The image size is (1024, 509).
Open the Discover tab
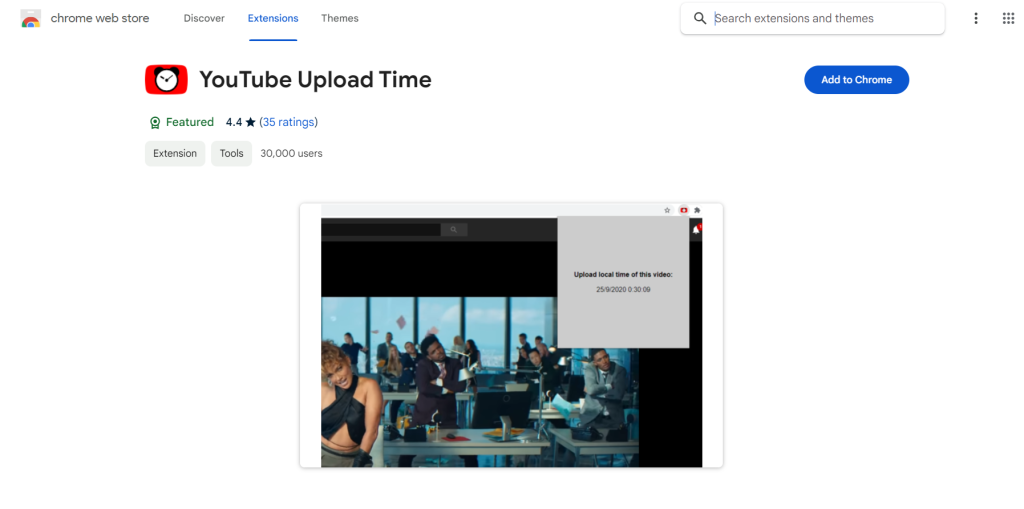(x=204, y=18)
